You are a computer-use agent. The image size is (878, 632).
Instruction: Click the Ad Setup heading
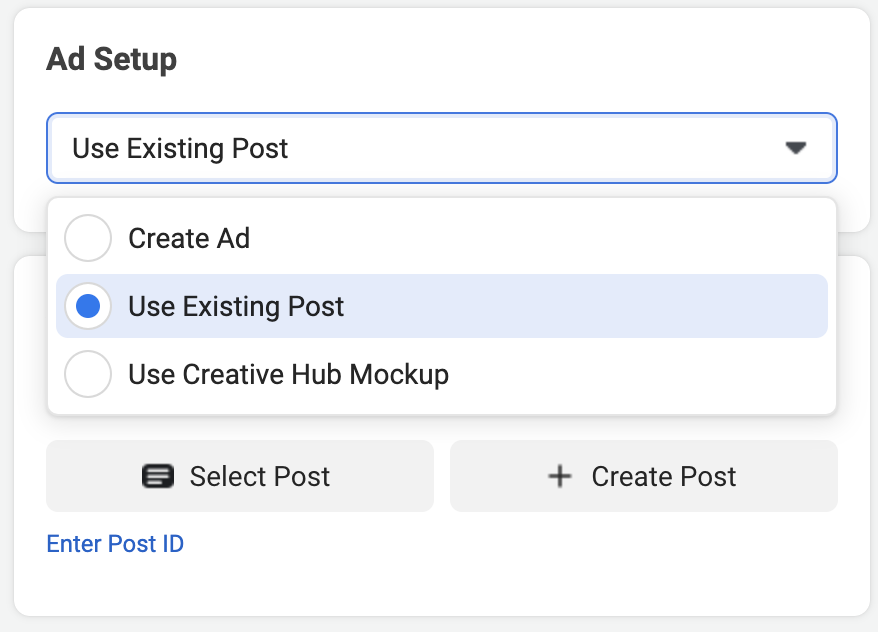coord(111,59)
